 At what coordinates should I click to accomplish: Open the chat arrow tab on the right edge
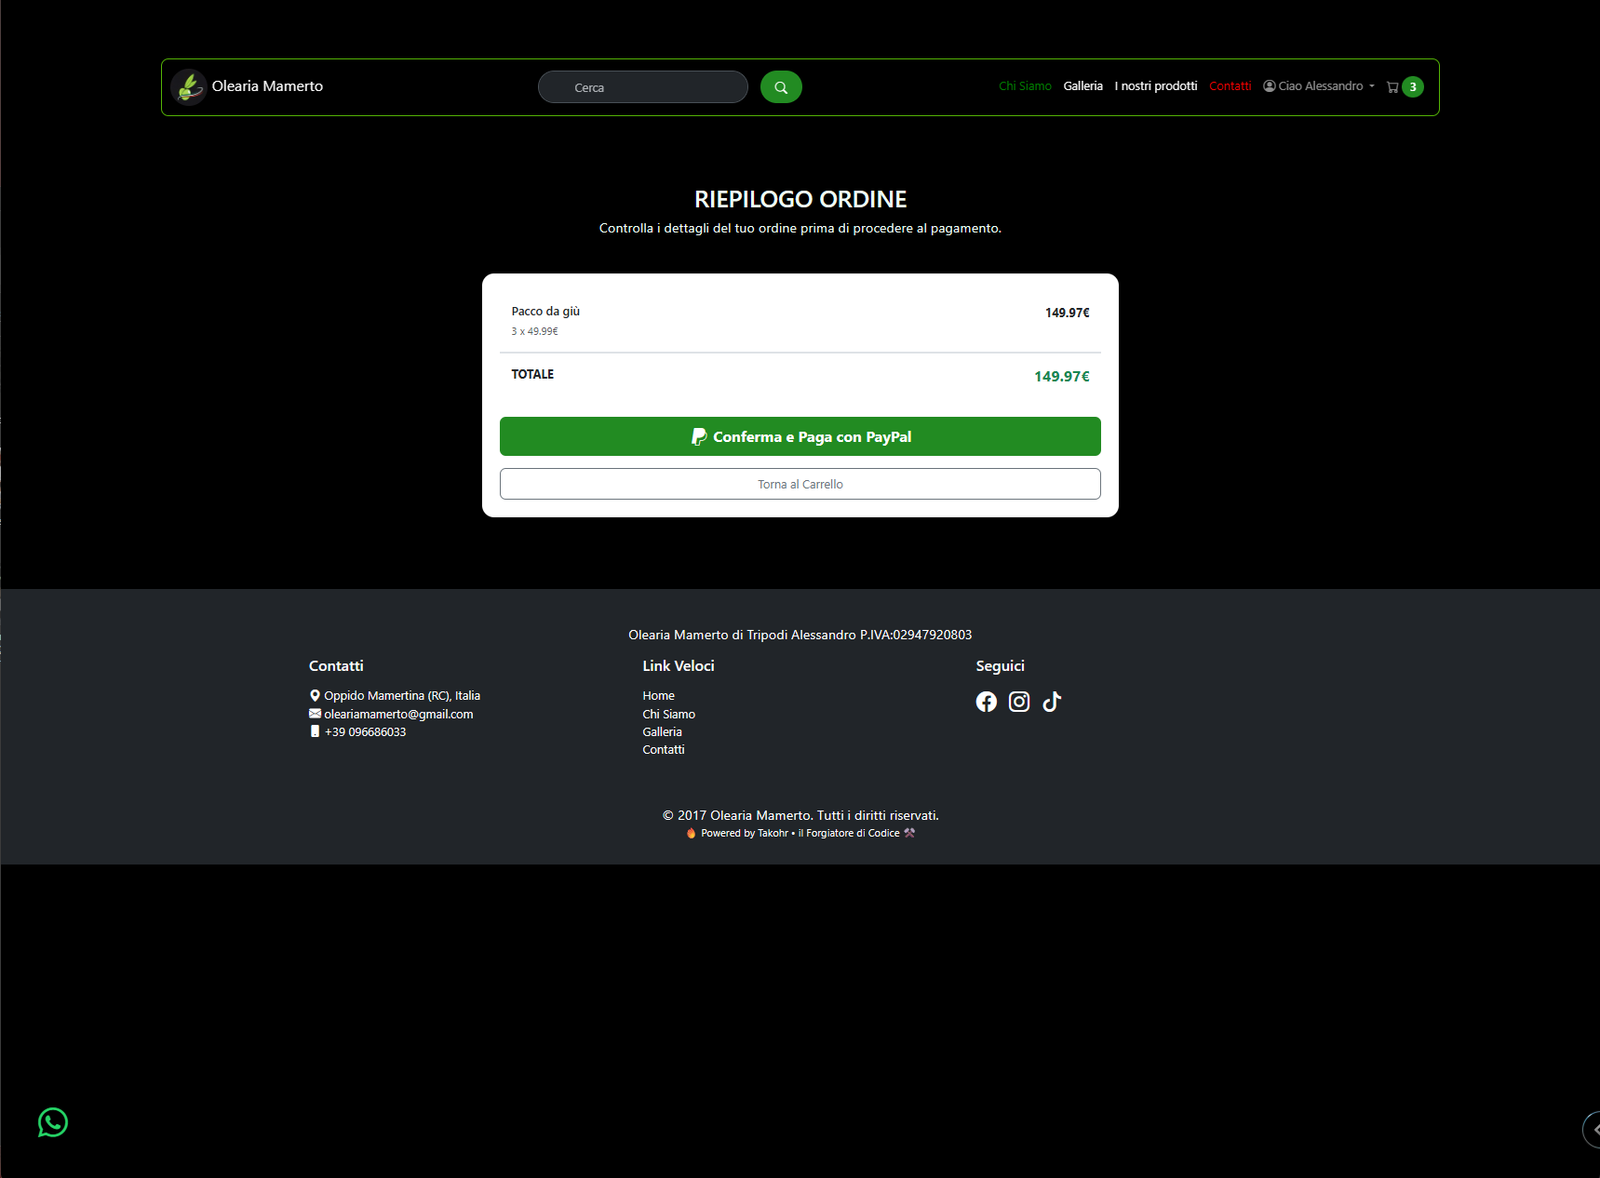pos(1592,1129)
